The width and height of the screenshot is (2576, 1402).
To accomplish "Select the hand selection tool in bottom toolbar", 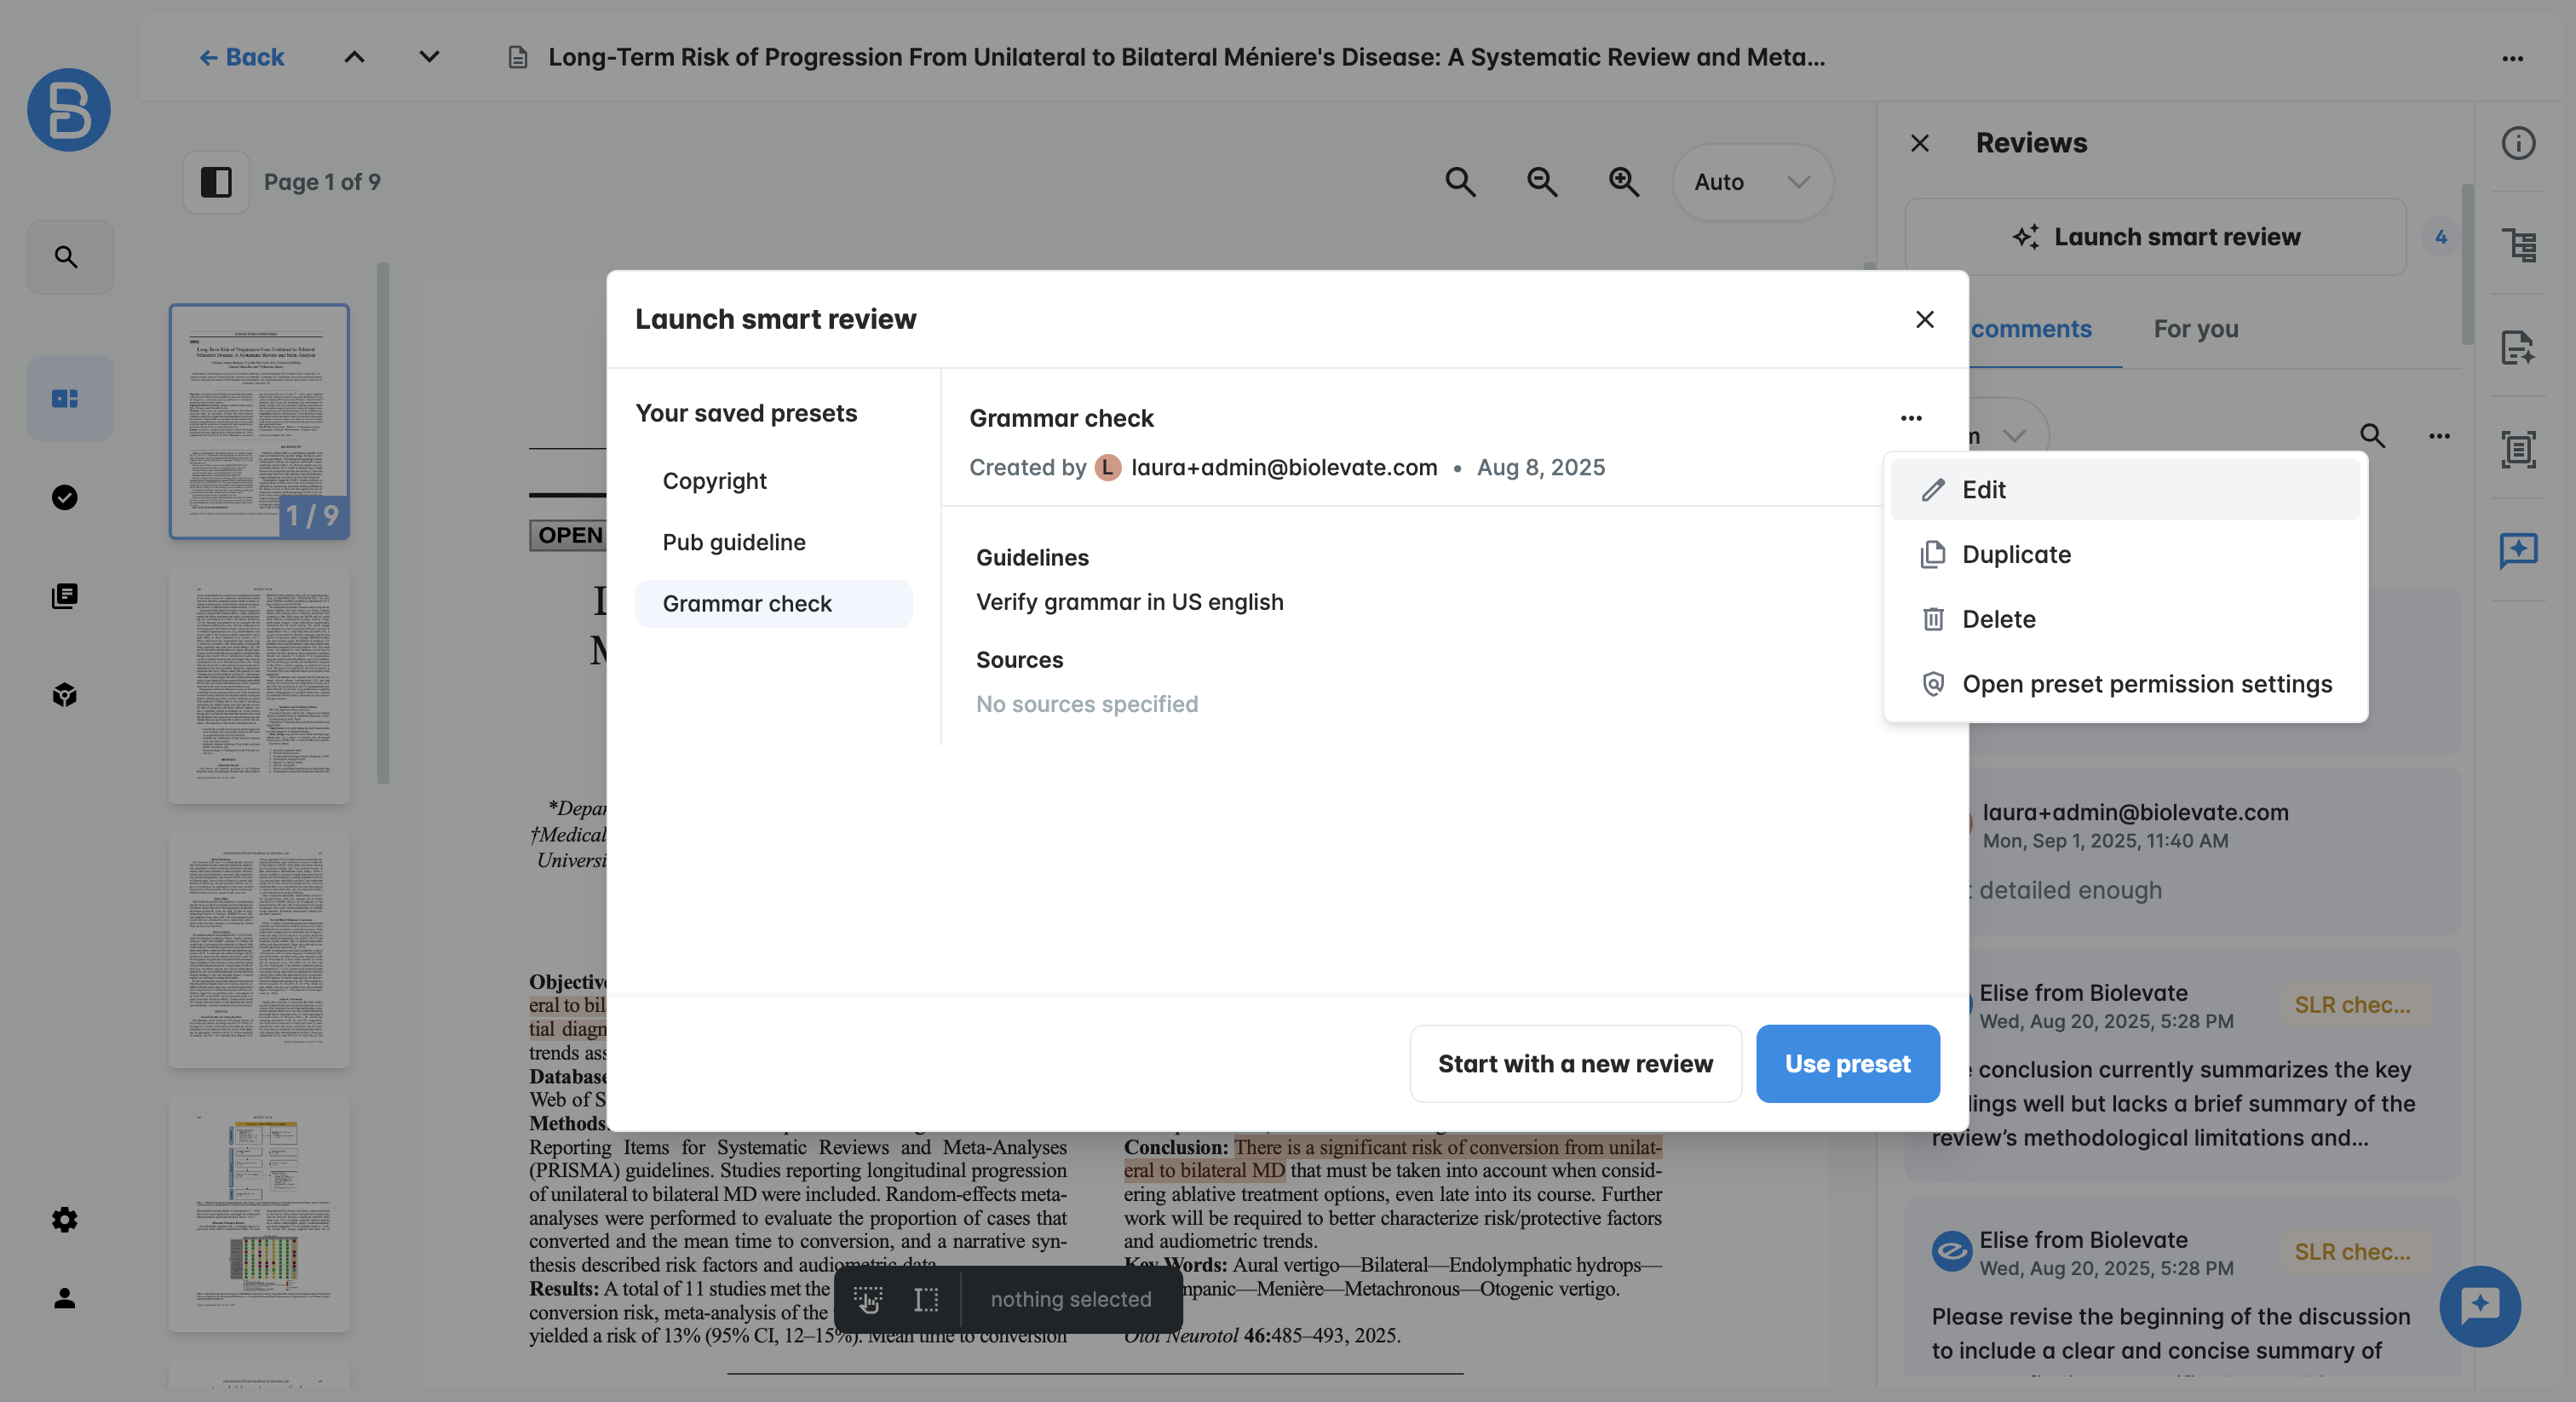I will [867, 1299].
